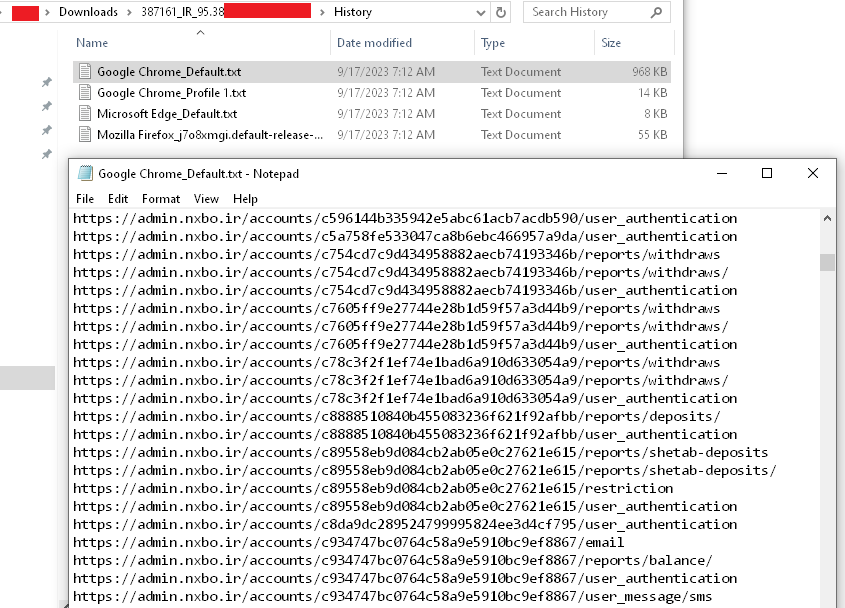The height and width of the screenshot is (608, 845).
Task: Open the Edit menu in Notepad
Action: point(118,199)
